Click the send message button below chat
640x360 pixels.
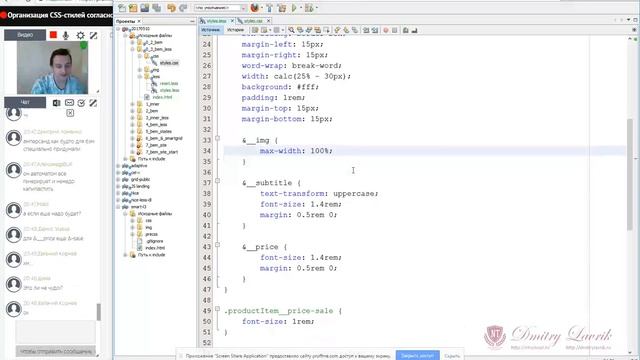(56, 351)
